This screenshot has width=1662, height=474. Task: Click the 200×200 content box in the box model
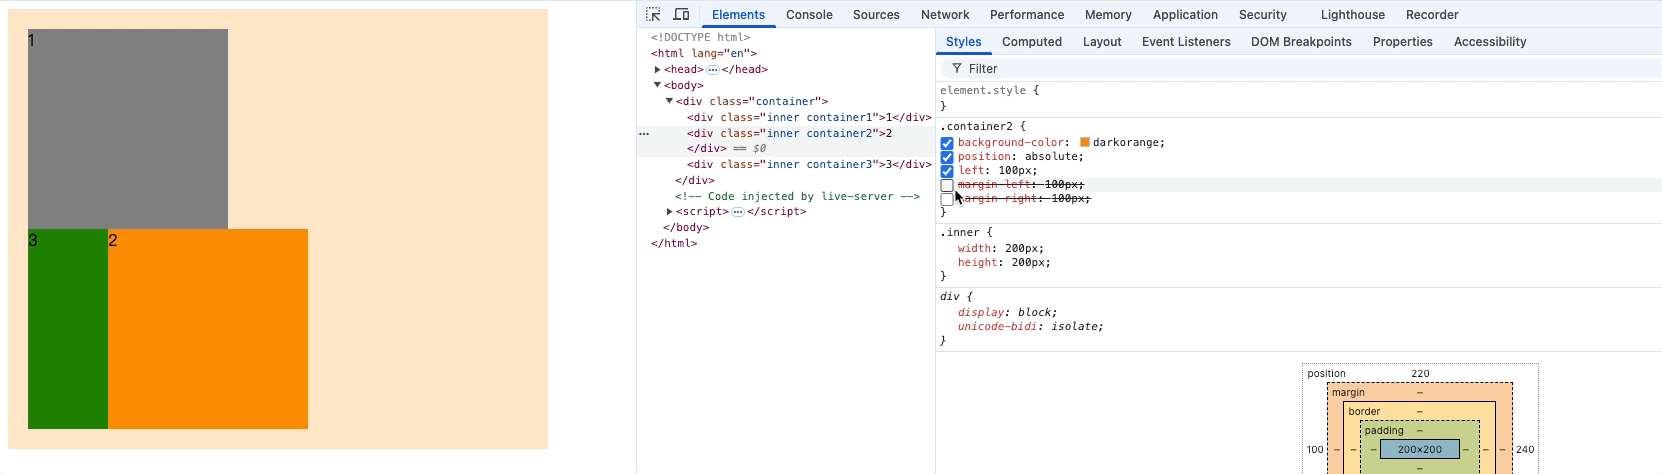tap(1419, 450)
